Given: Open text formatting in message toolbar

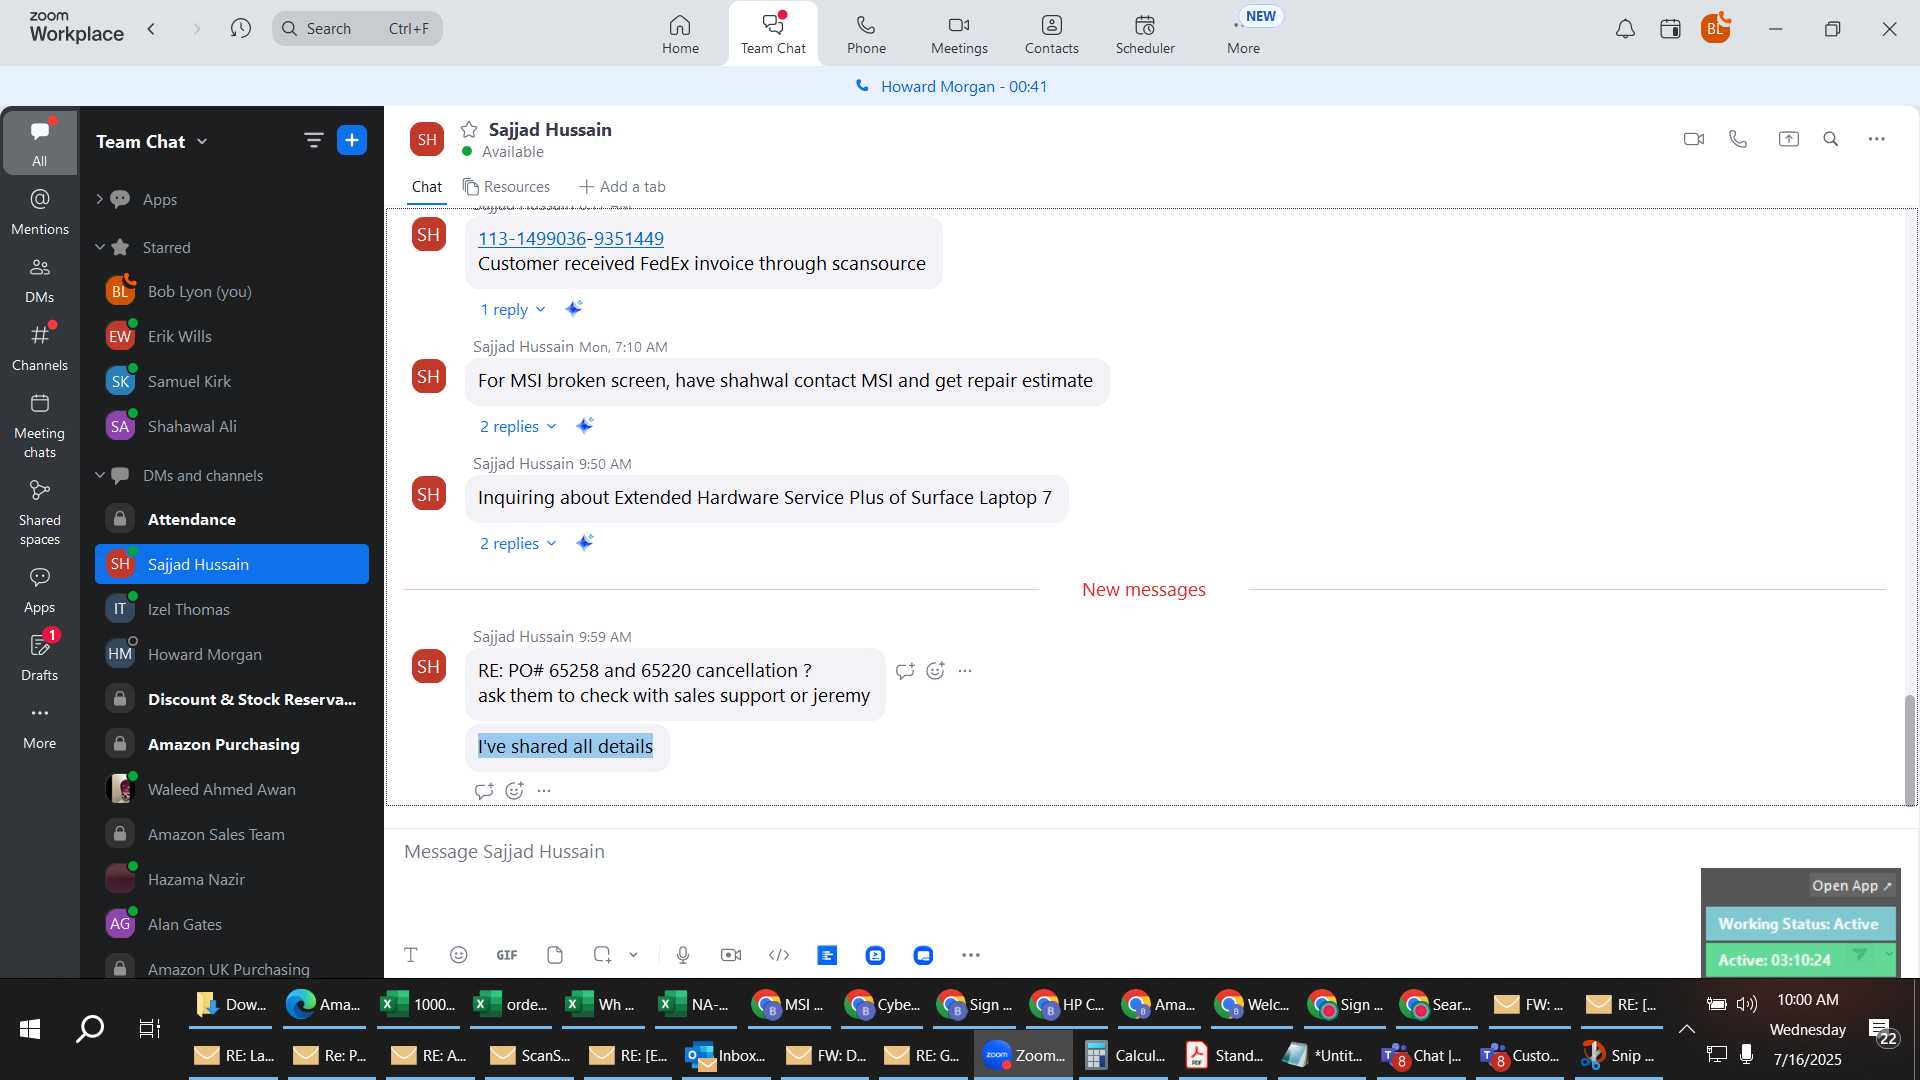Looking at the screenshot, I should [x=411, y=955].
